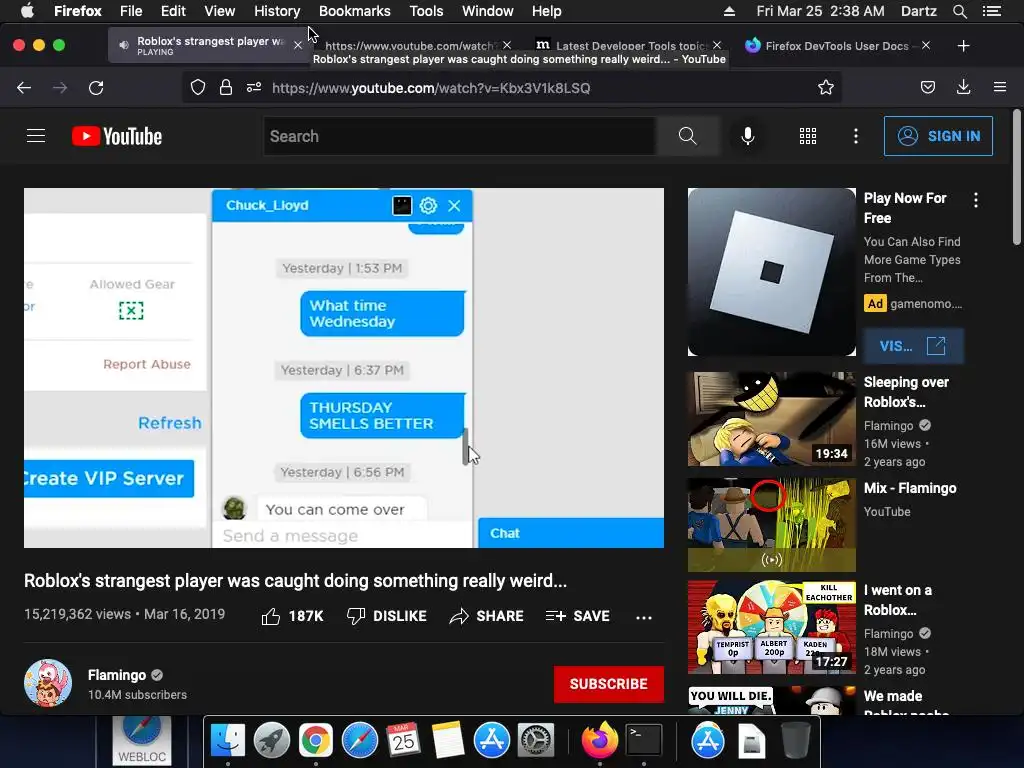Image resolution: width=1024 pixels, height=768 pixels.
Task: Open the tracking protection shield icon
Action: pos(198,88)
